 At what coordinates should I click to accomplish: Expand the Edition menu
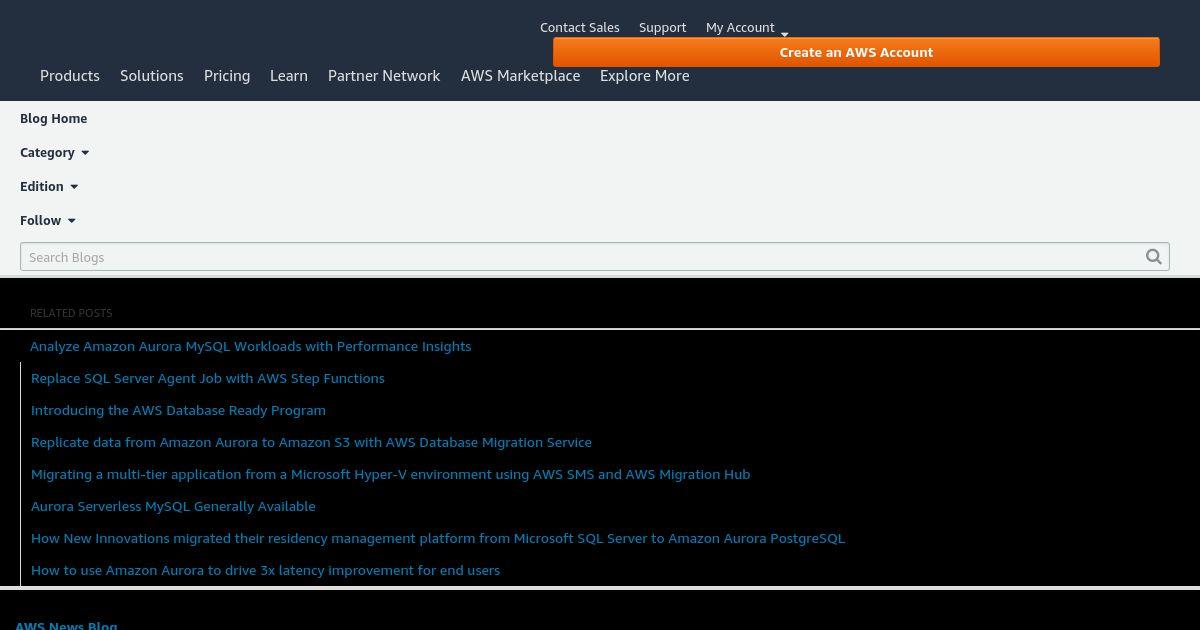[x=49, y=186]
